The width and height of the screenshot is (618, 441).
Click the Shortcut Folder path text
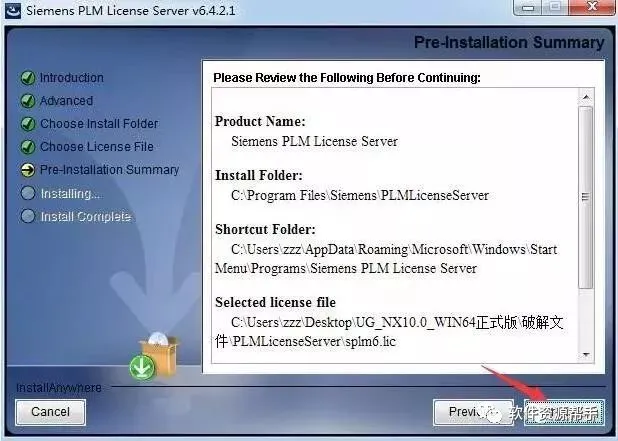click(x=386, y=259)
